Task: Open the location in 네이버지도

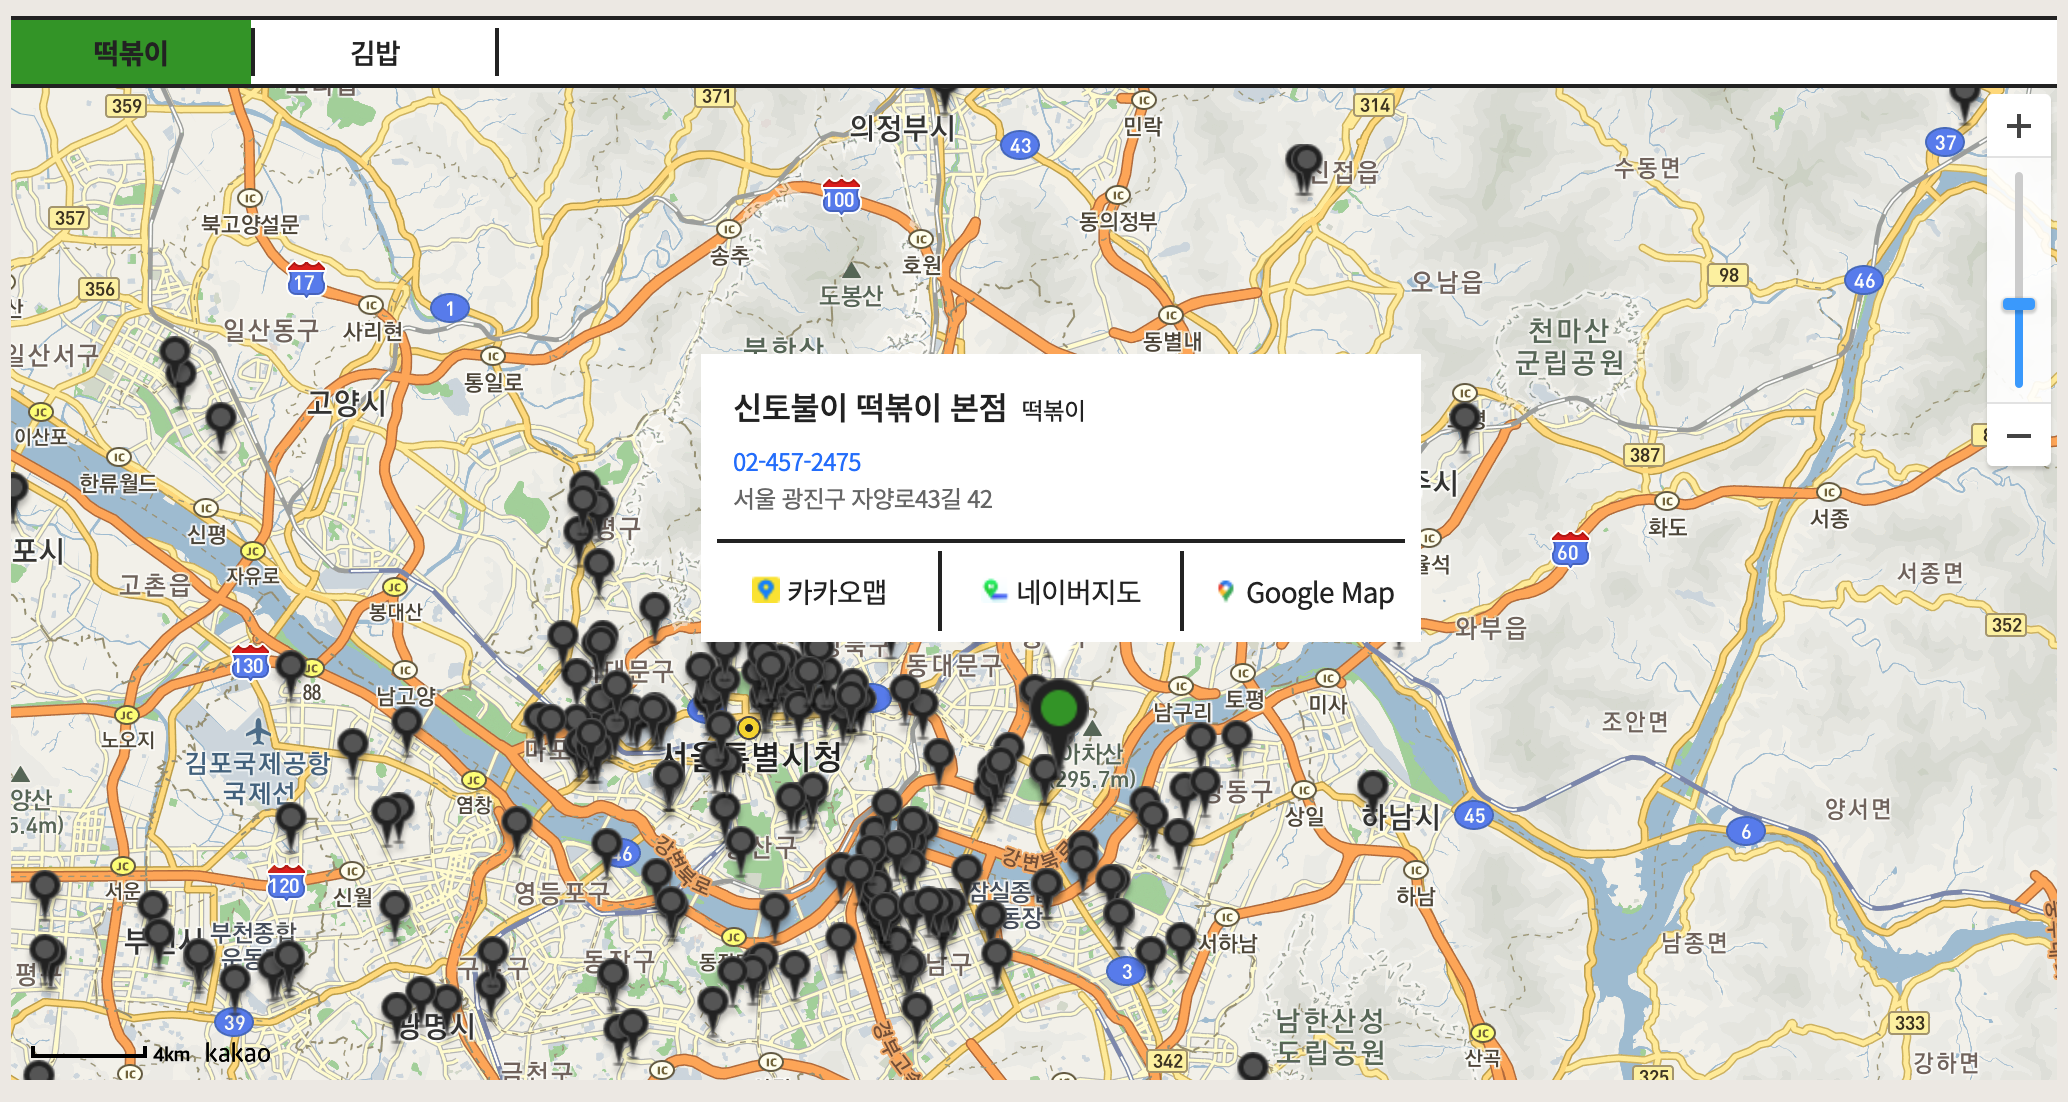Action: pos(1061,591)
